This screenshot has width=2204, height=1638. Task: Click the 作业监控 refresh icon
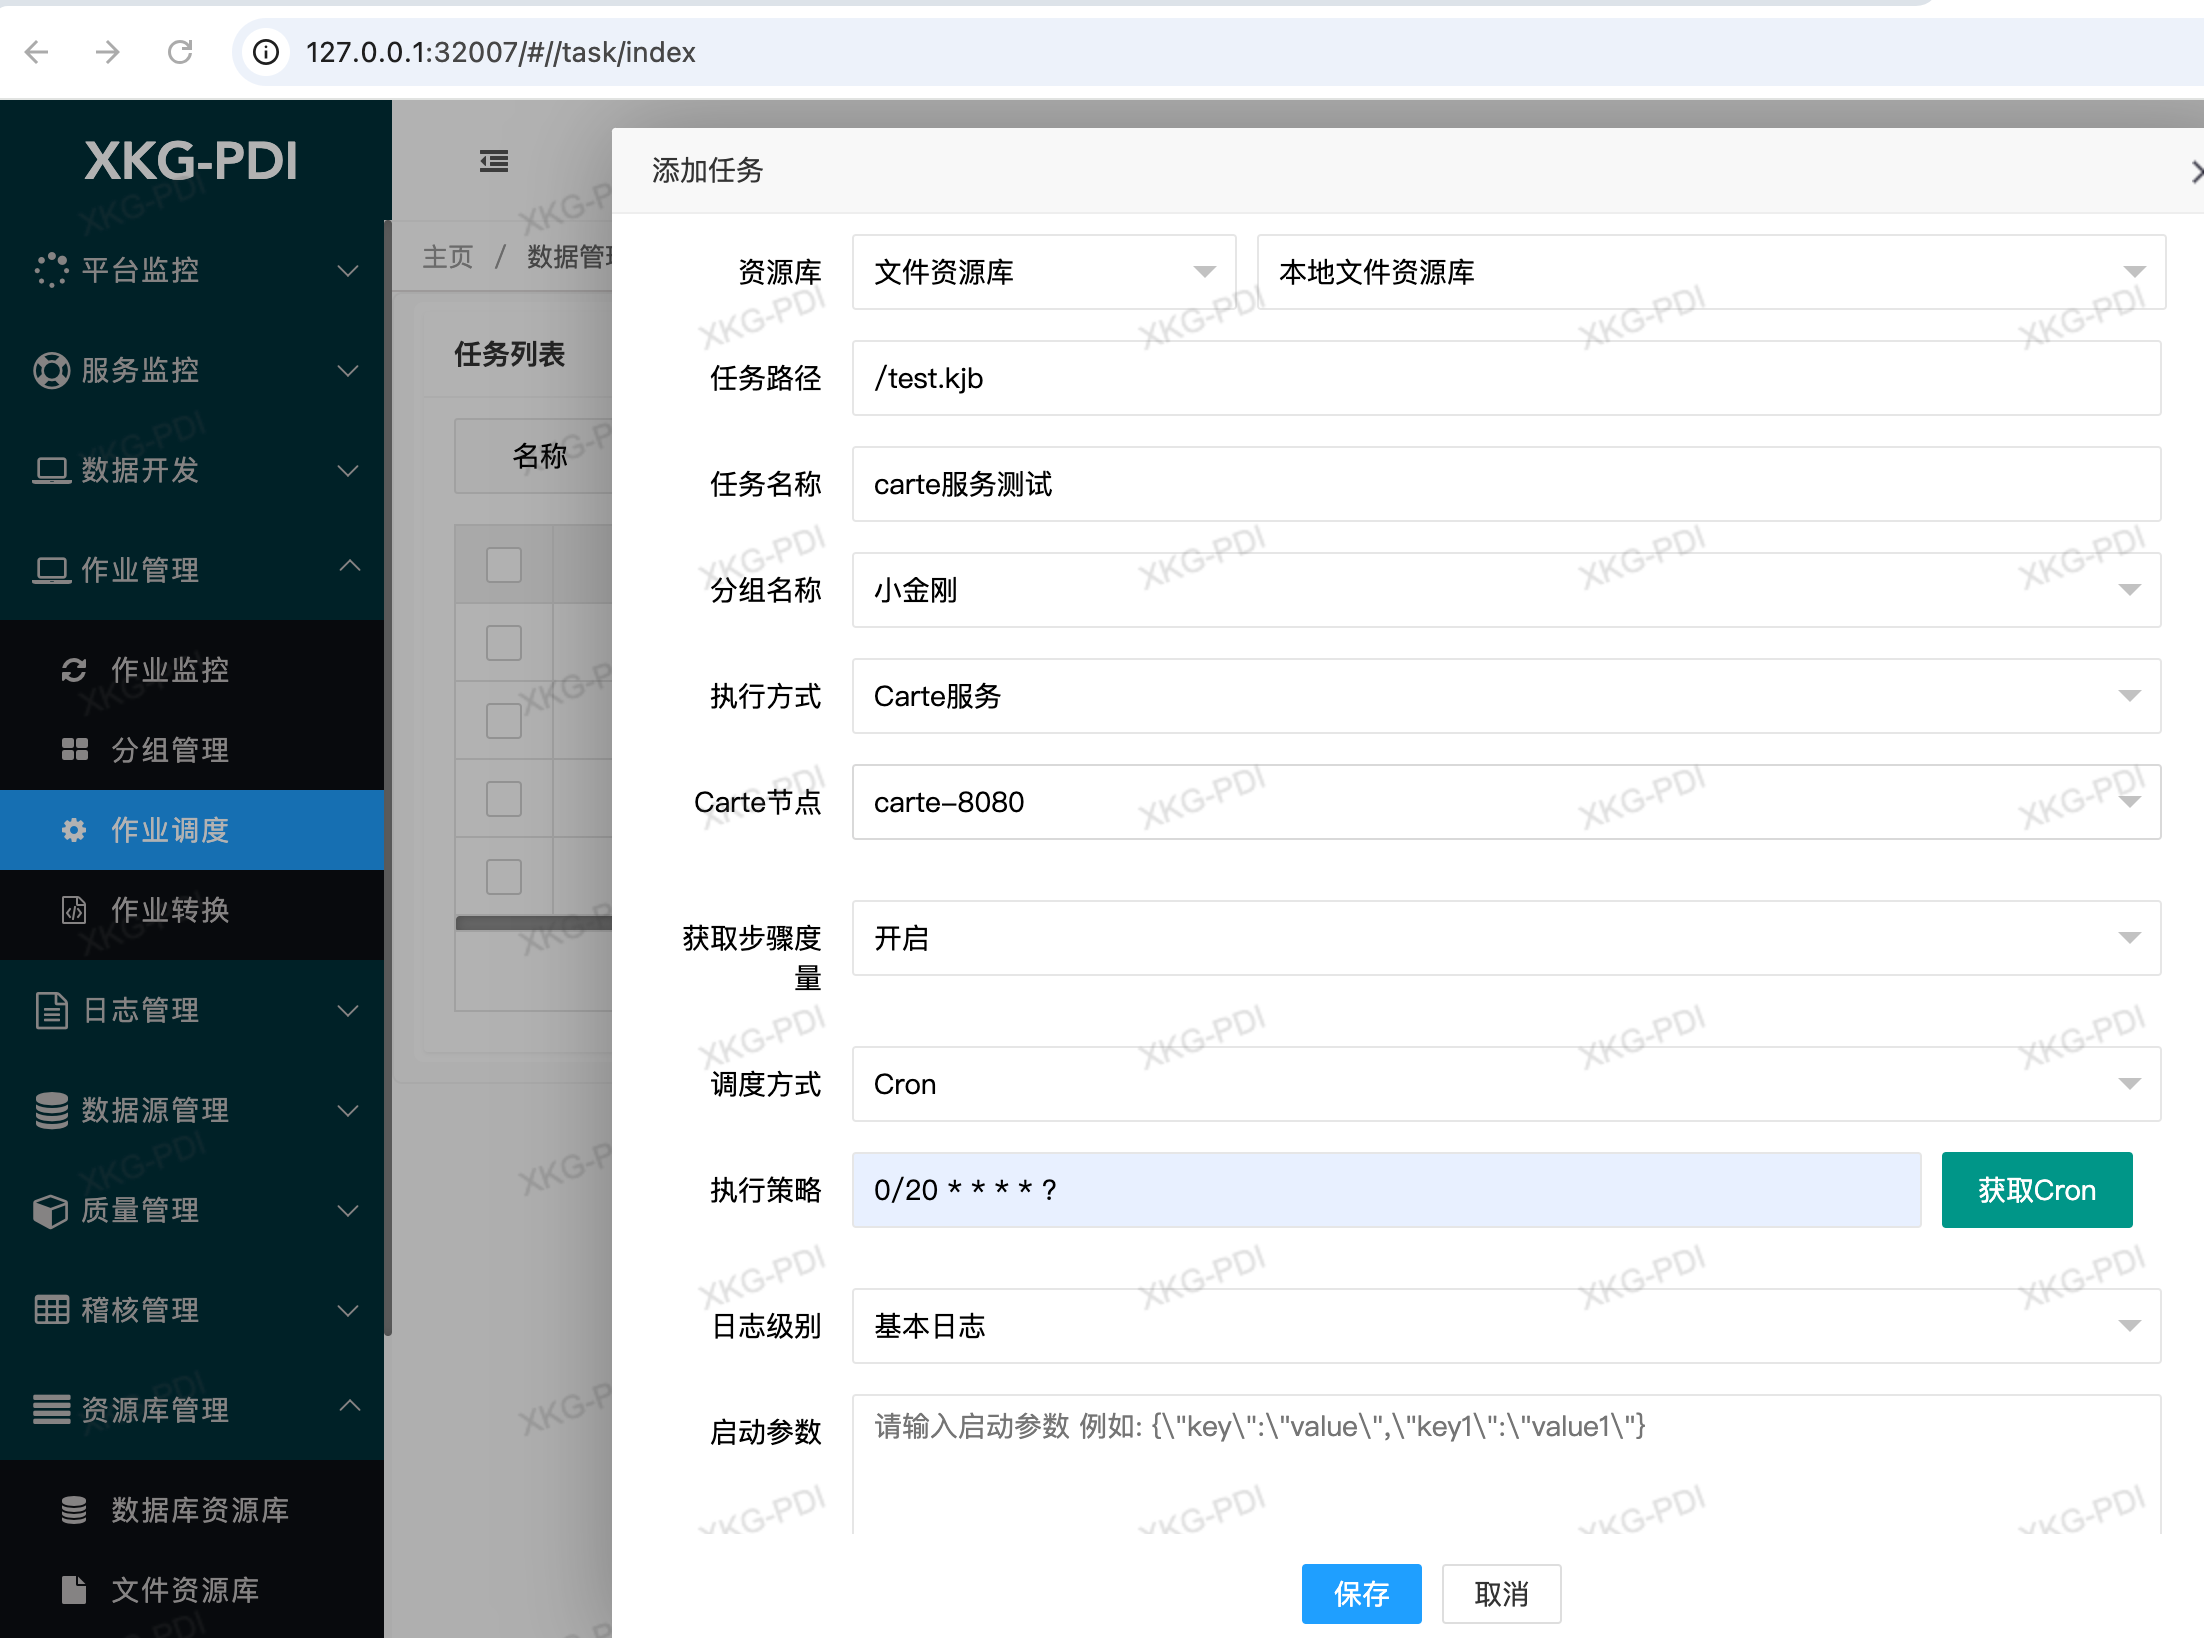pos(75,670)
